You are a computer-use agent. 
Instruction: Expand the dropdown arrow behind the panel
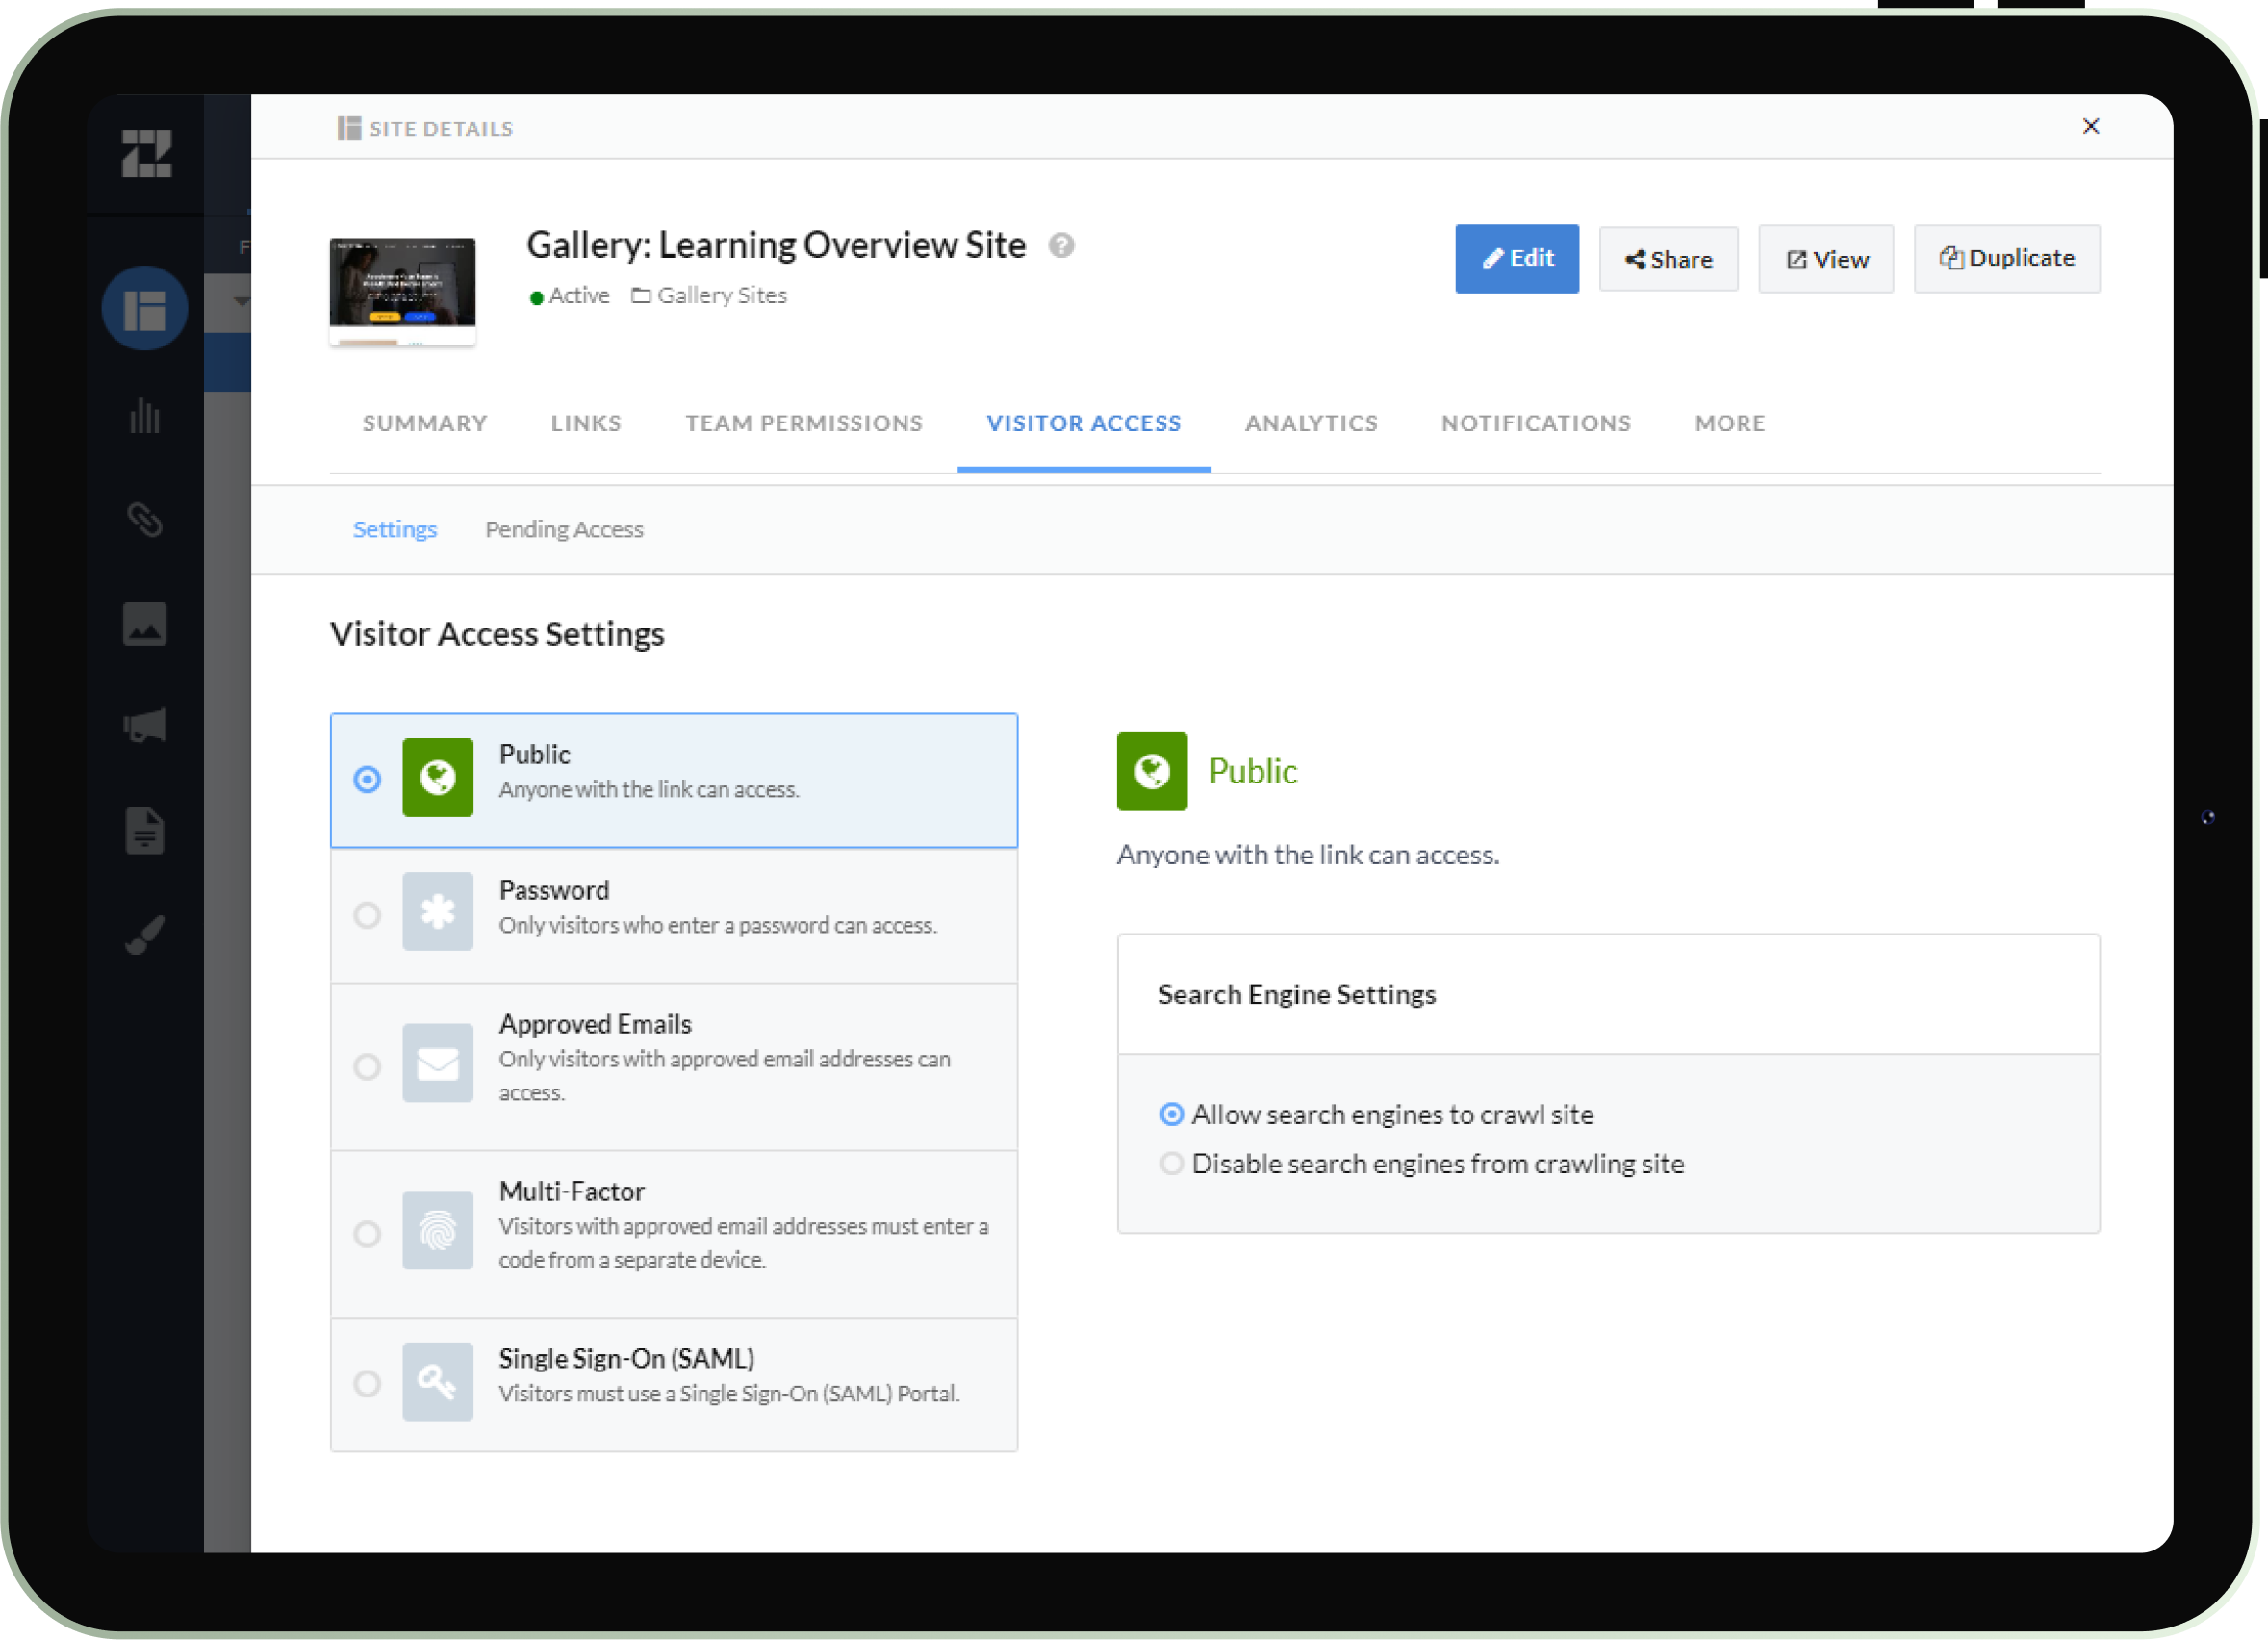coord(240,301)
